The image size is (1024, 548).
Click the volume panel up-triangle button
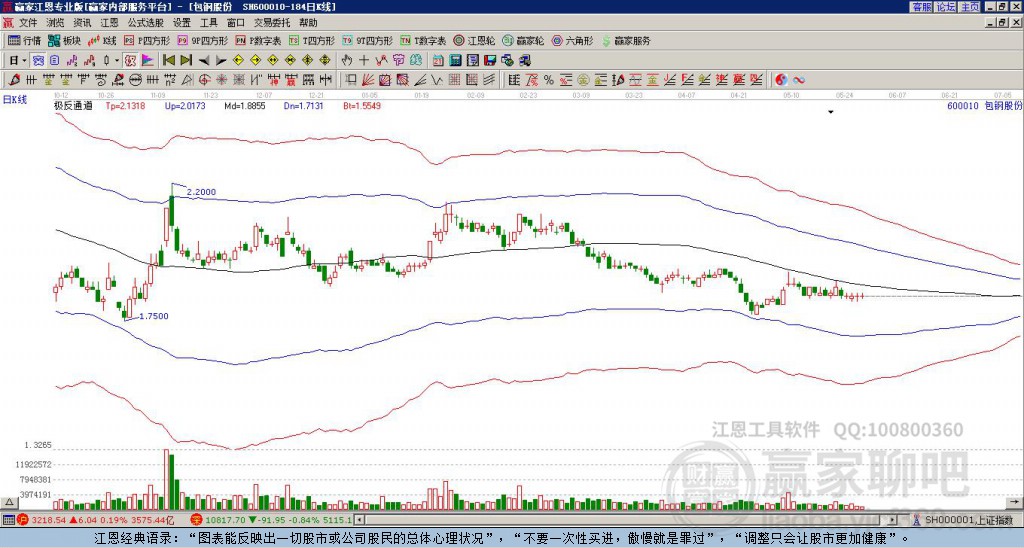click(9, 504)
